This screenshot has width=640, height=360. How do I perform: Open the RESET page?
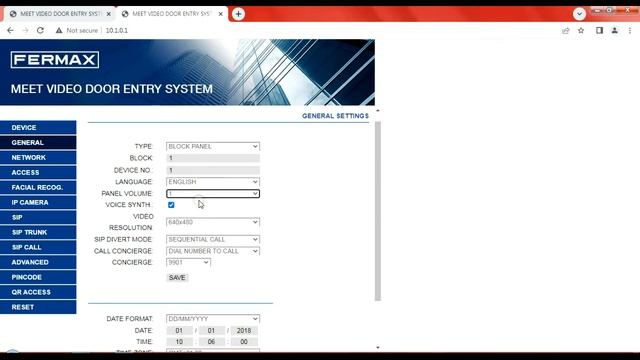pyautogui.click(x=38, y=307)
